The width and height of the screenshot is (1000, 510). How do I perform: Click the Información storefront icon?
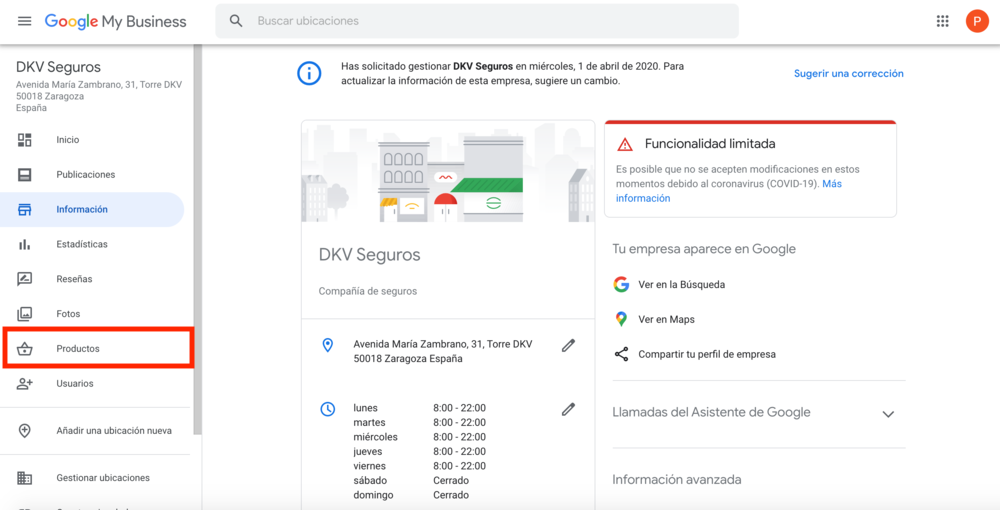point(24,210)
